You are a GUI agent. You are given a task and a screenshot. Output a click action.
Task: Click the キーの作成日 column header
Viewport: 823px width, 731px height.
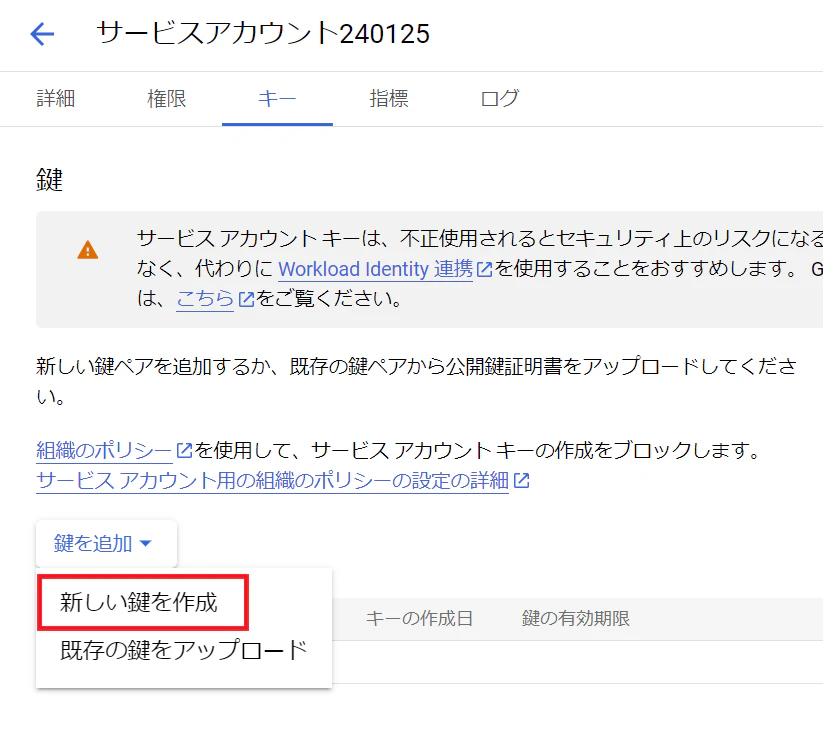click(x=419, y=619)
